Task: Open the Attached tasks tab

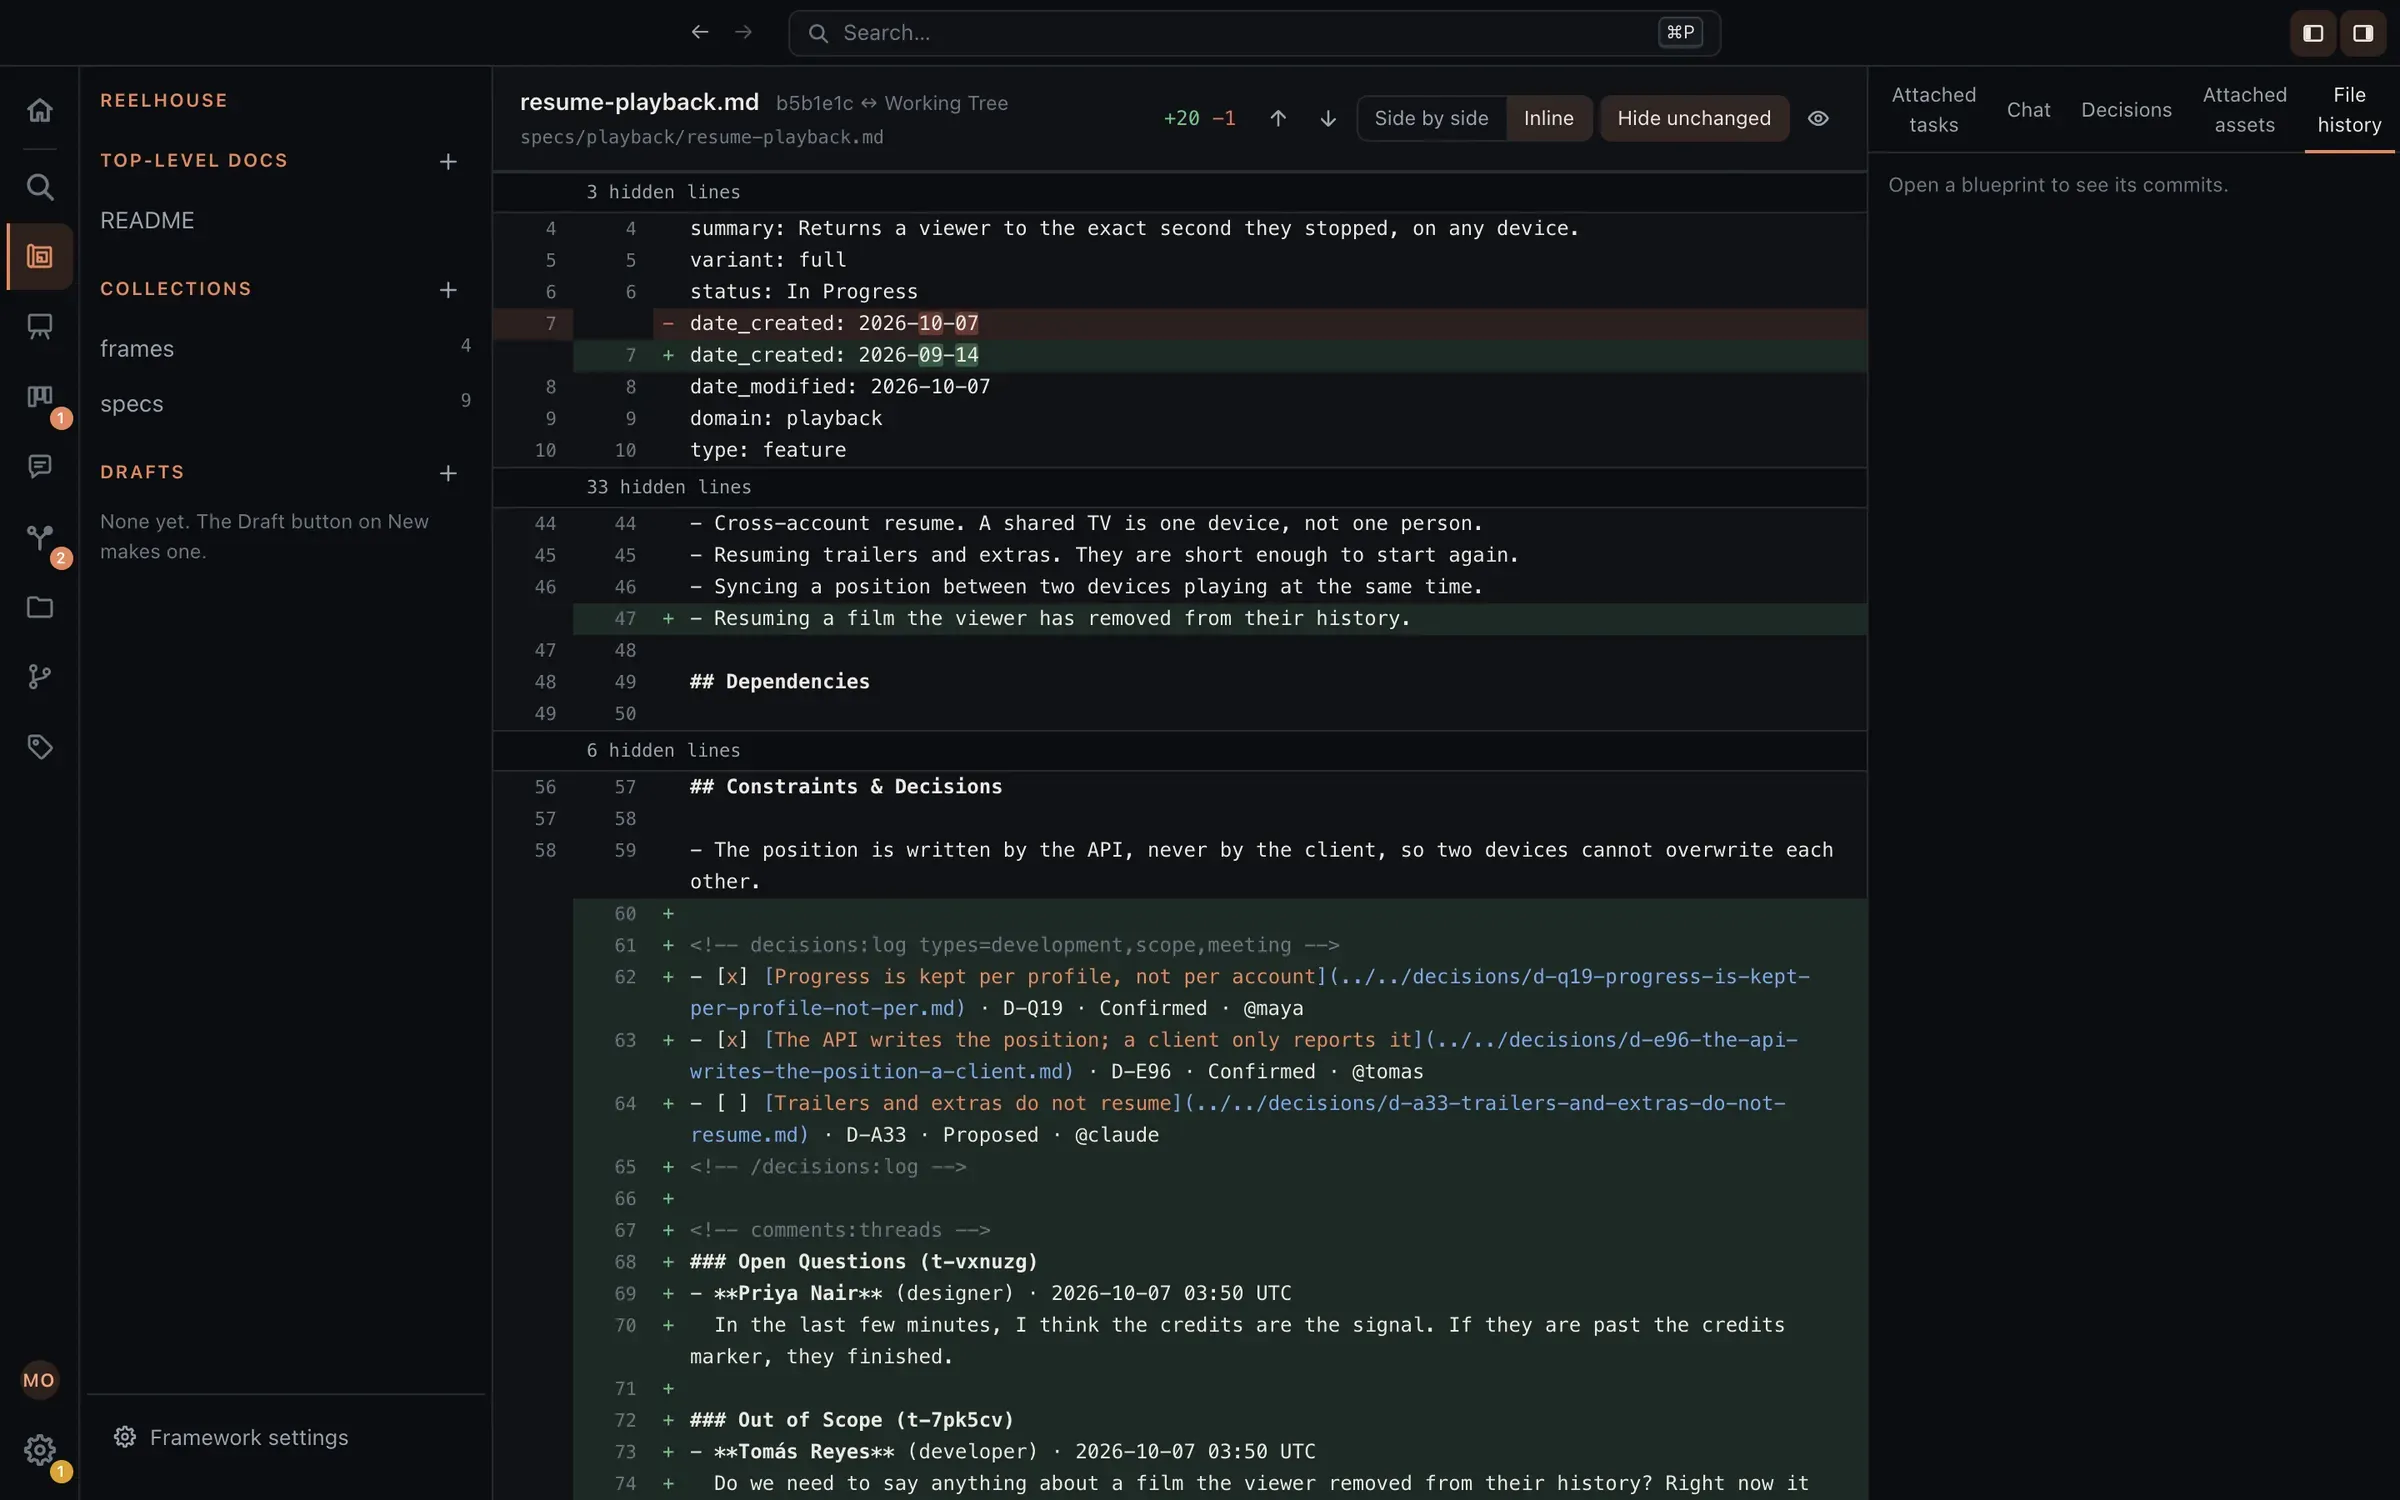Action: click(1933, 110)
